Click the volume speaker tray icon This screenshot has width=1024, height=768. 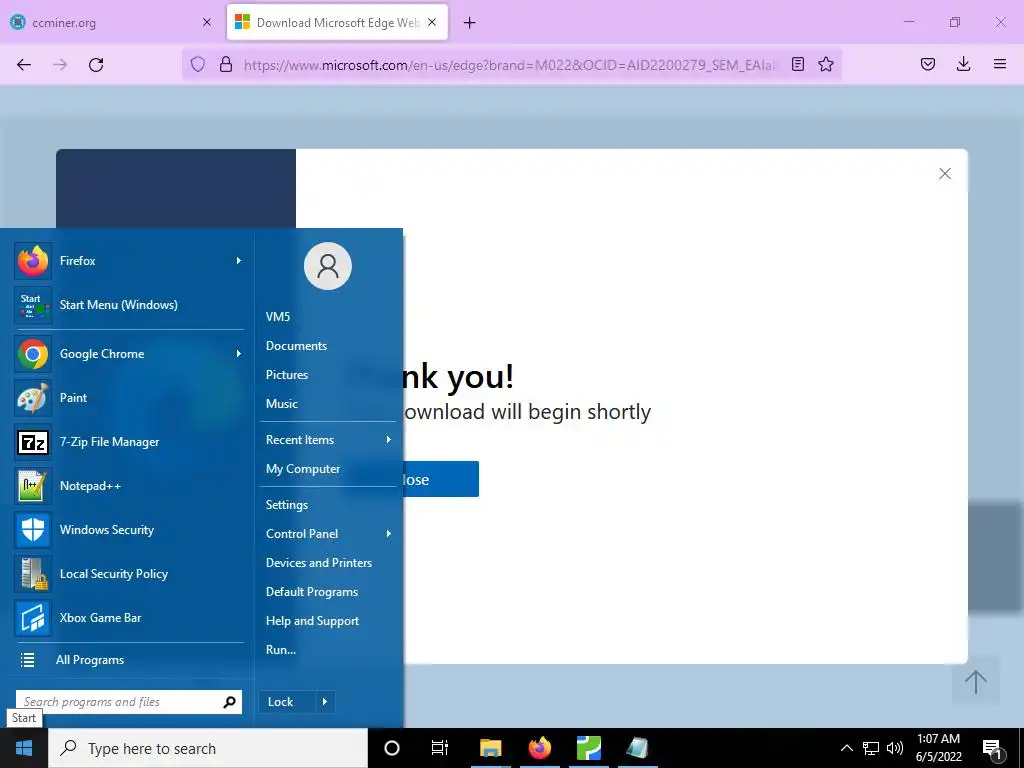pos(895,748)
